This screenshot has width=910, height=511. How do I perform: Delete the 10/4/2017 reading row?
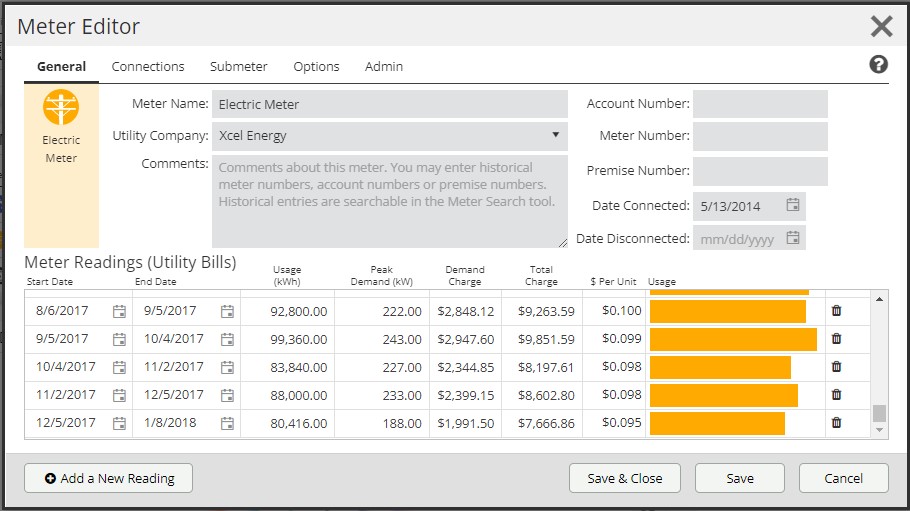pos(836,367)
